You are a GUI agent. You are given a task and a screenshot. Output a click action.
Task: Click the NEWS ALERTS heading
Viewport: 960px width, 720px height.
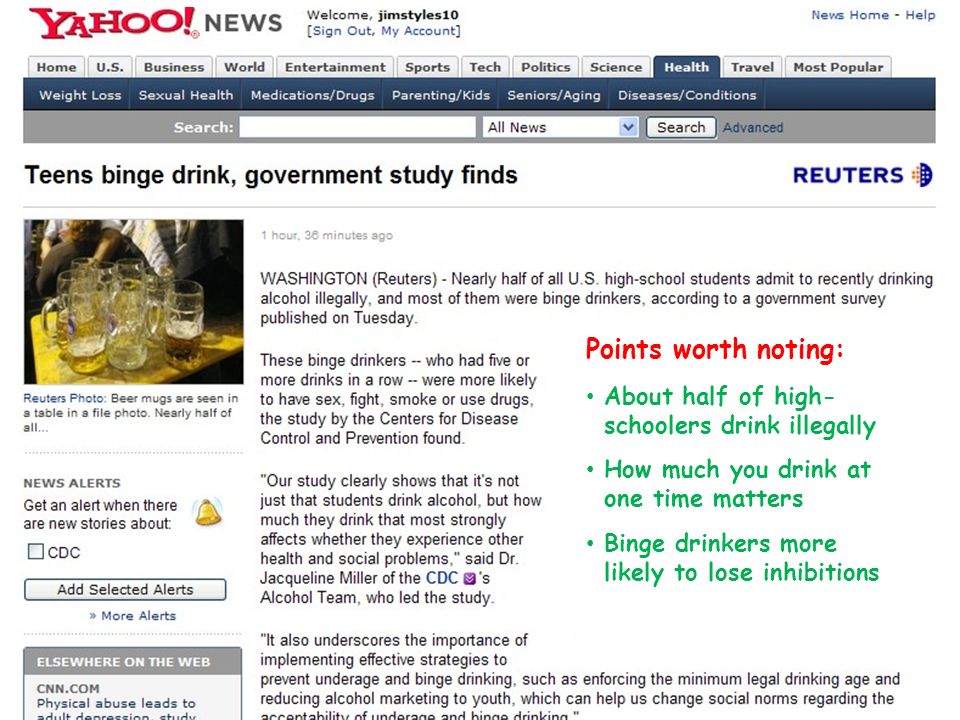pos(72,483)
